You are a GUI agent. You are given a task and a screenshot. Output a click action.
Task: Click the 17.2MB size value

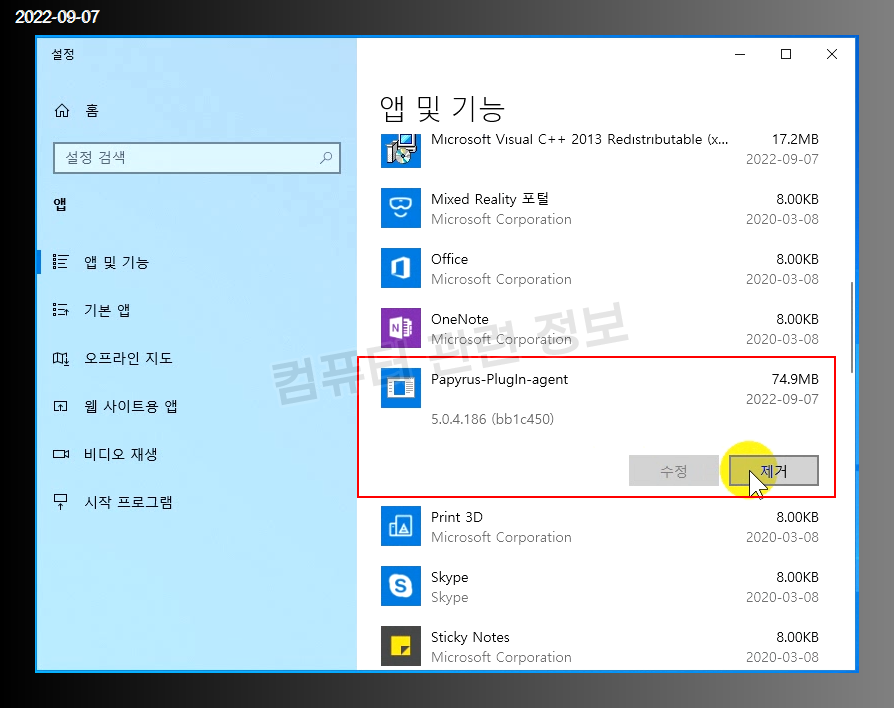(795, 140)
